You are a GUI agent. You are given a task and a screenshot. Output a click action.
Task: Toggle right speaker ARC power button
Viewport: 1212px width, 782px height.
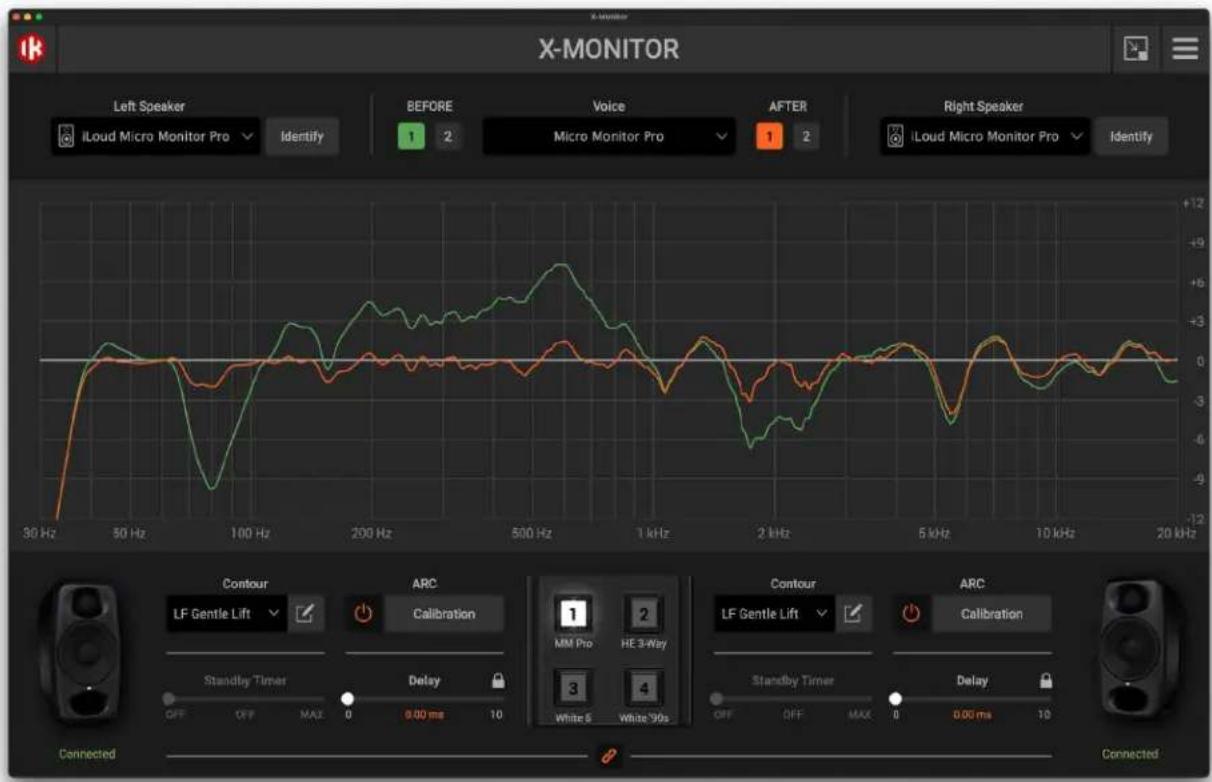point(911,614)
